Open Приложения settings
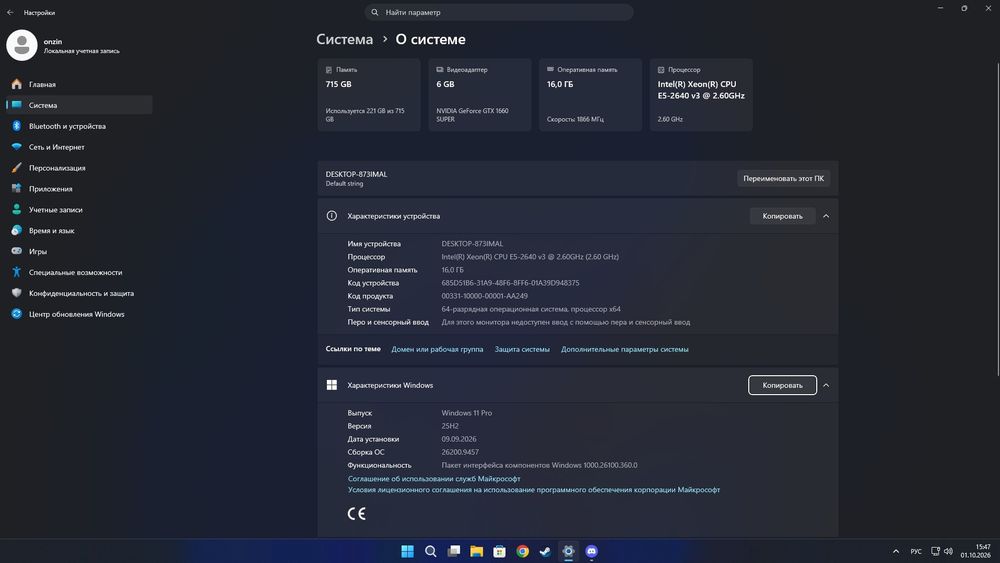Screen dimensions: 1000x563 [79, 189]
